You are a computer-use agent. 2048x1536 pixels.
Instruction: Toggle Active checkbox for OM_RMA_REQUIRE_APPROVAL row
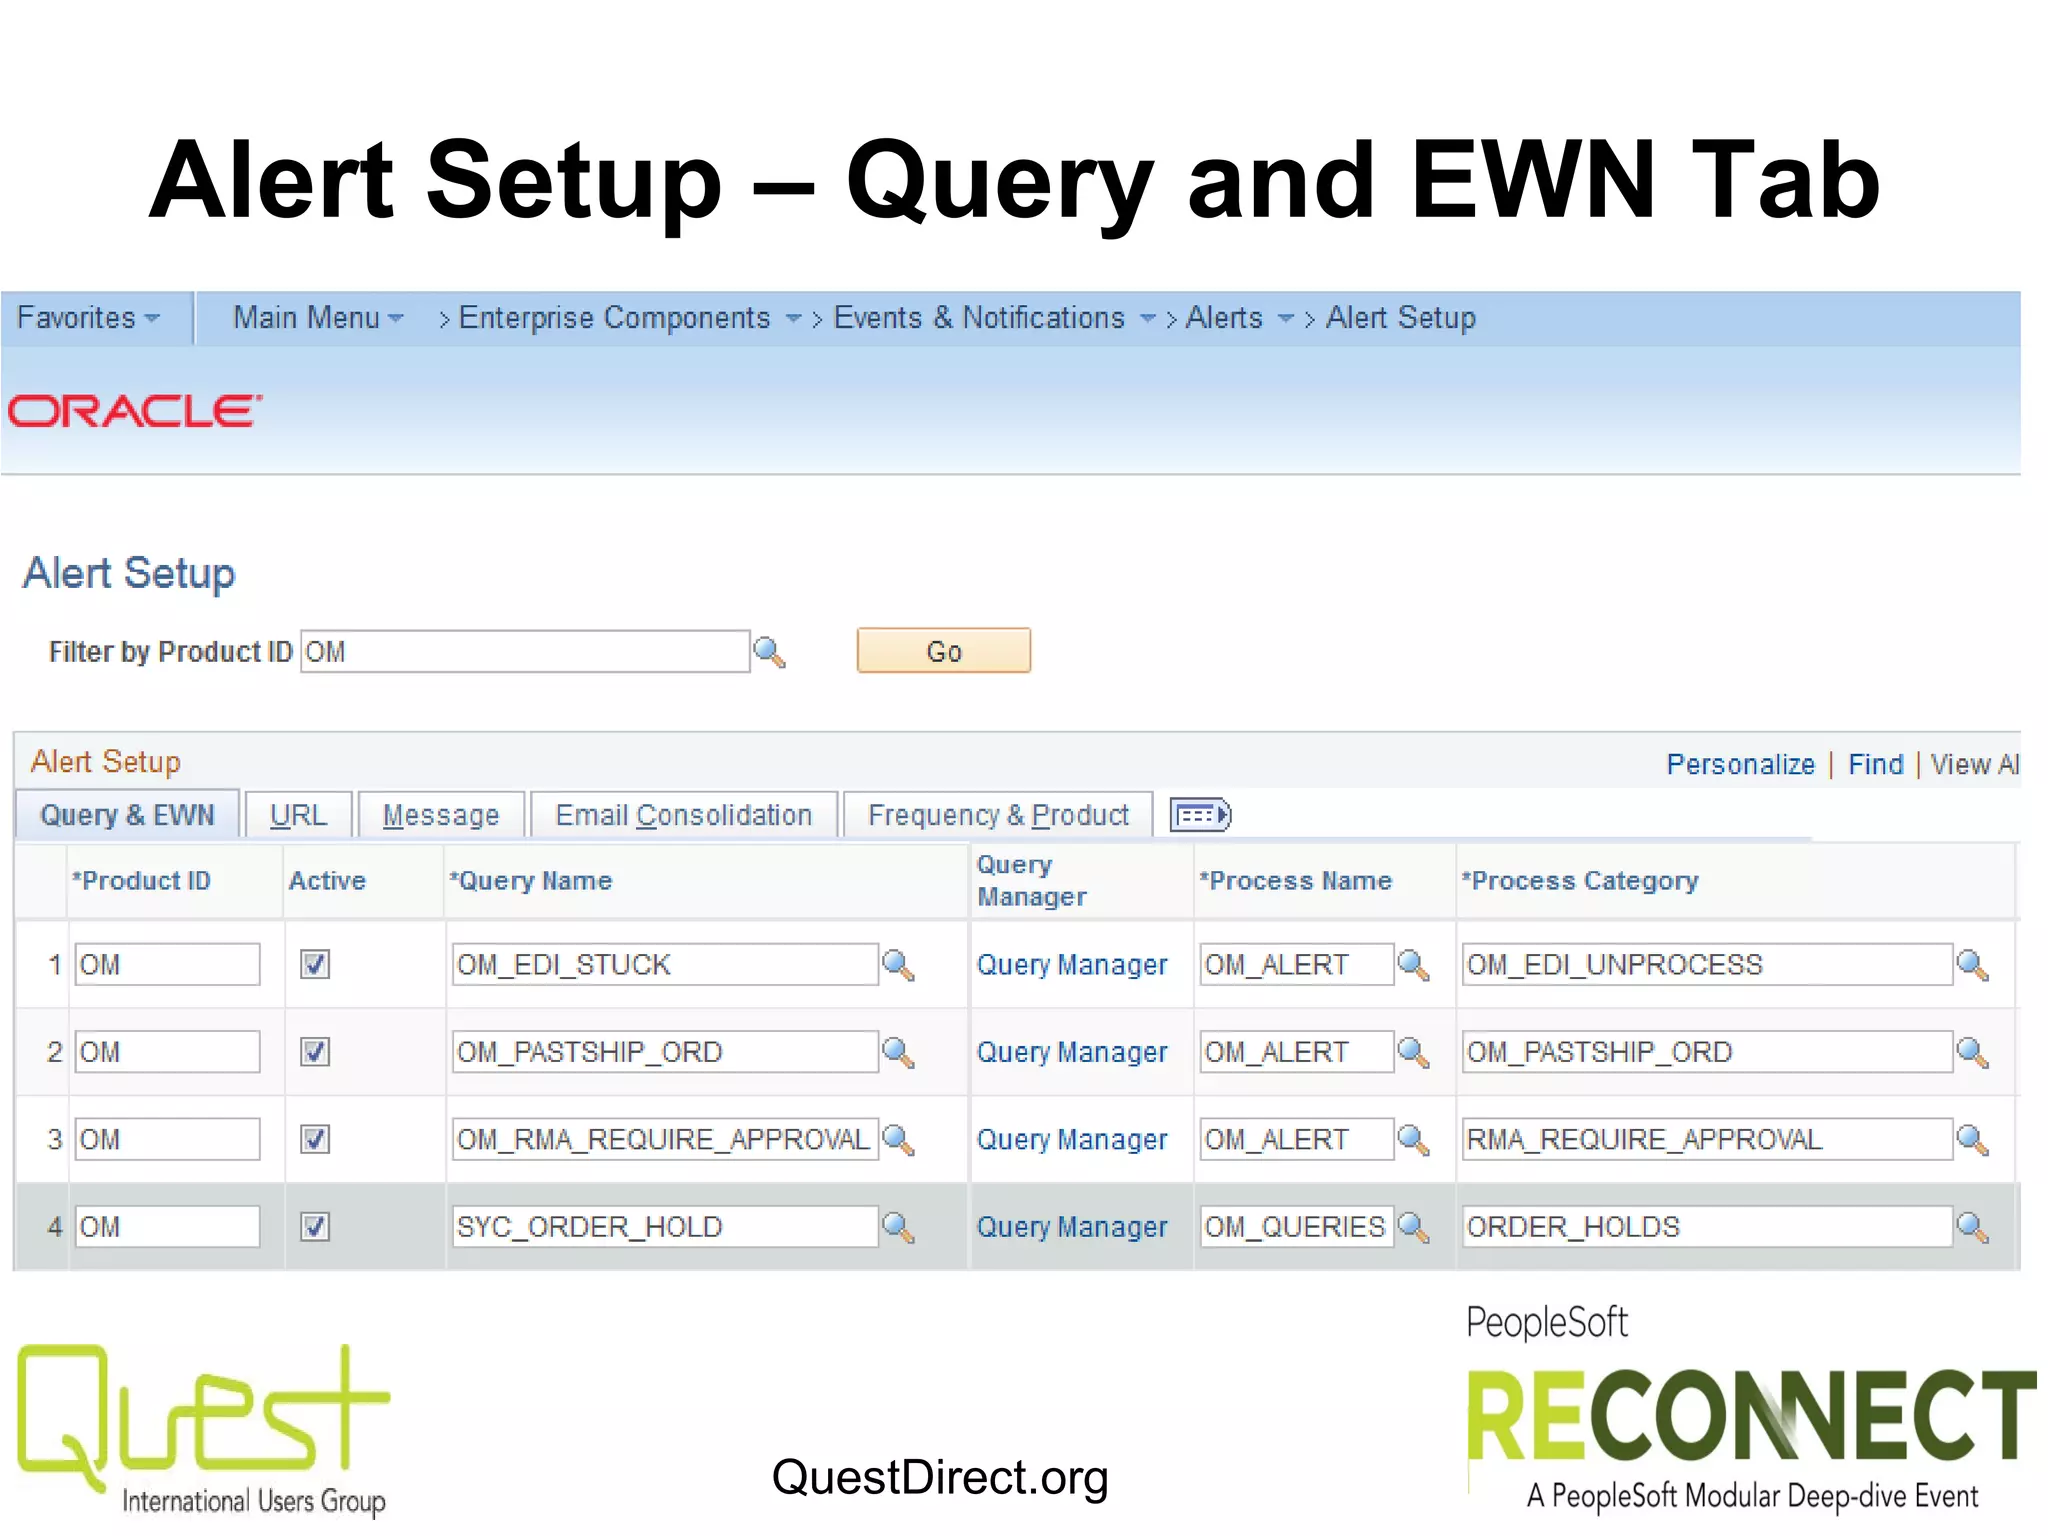coord(315,1139)
